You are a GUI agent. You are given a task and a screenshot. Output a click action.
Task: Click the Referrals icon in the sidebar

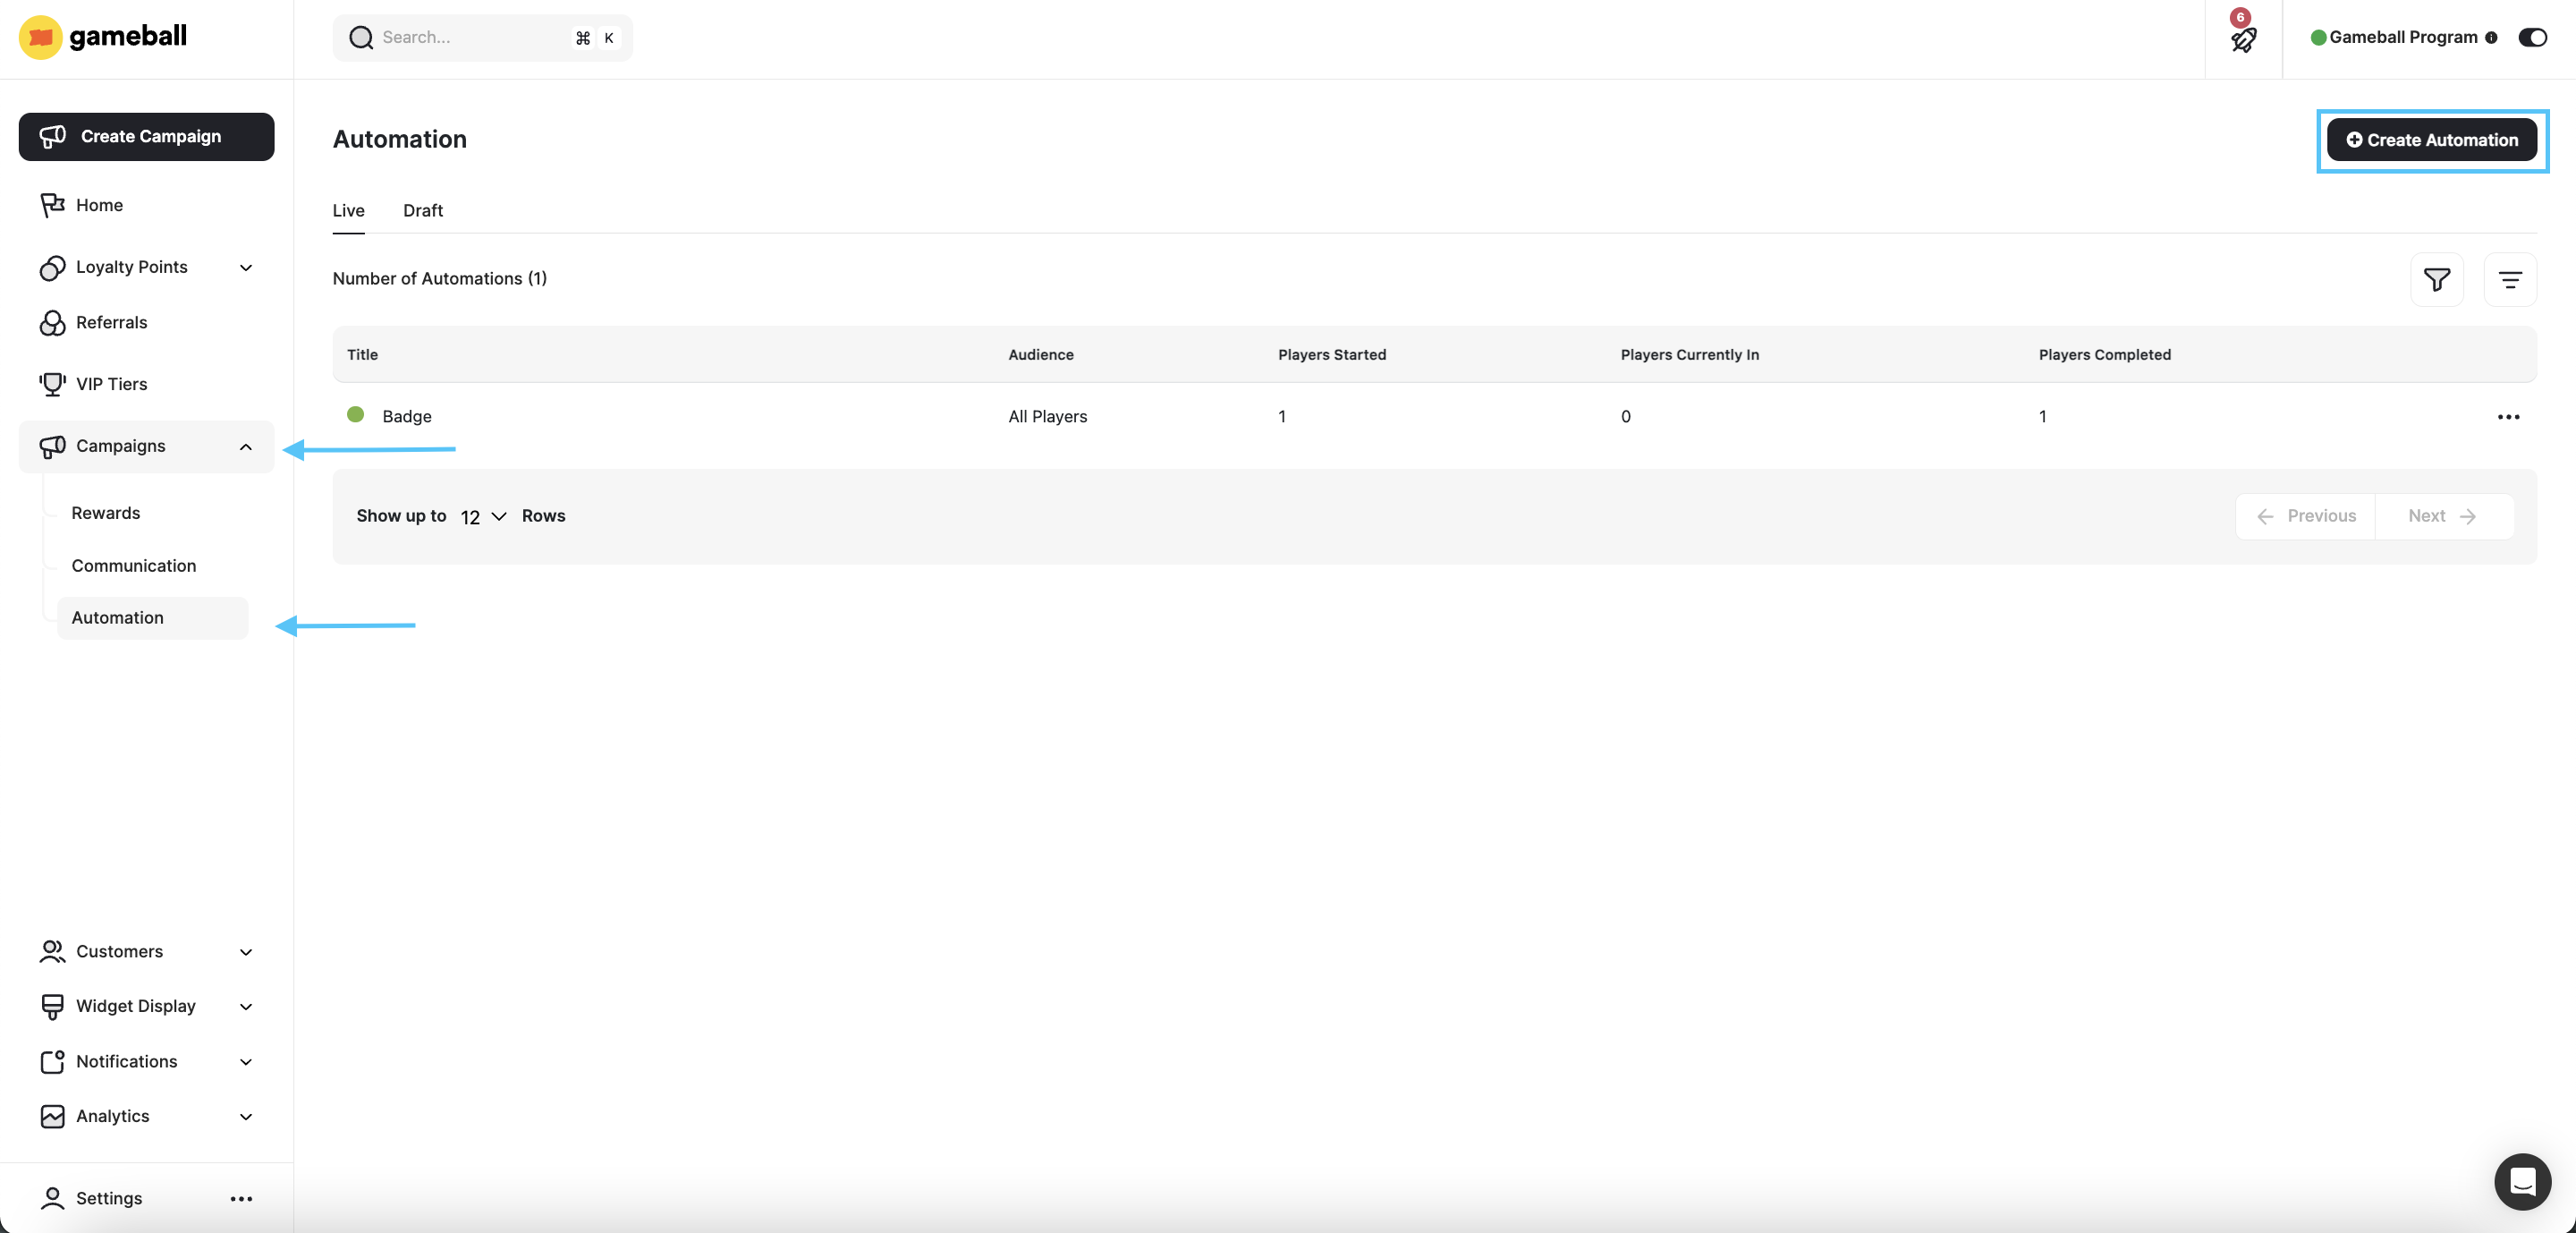point(52,322)
